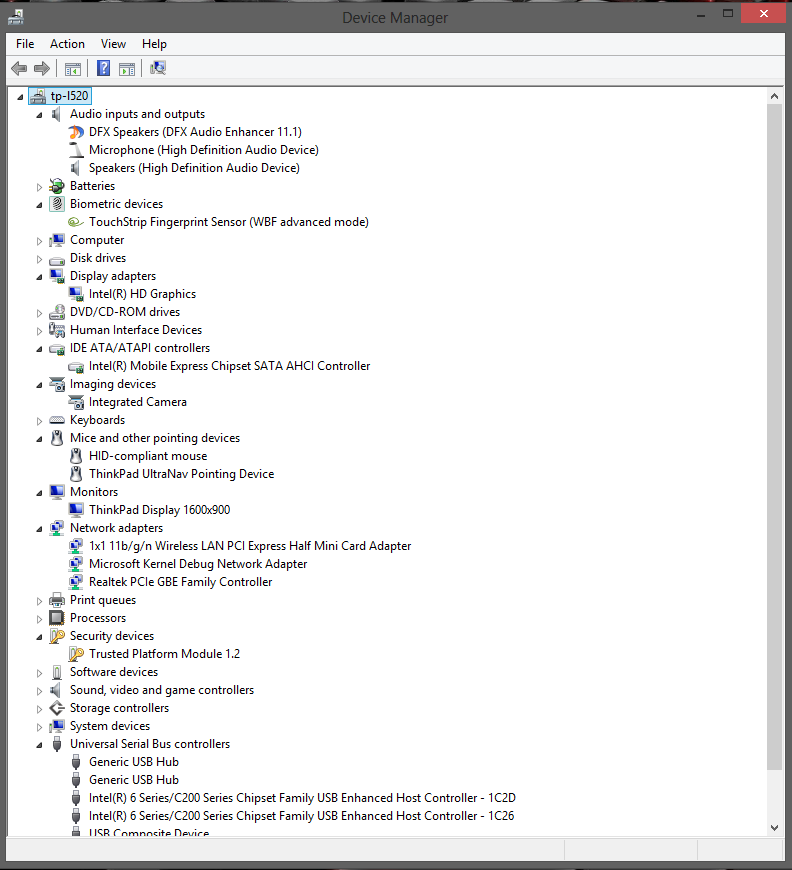Collapse Mice and other pointing devices

39,439
